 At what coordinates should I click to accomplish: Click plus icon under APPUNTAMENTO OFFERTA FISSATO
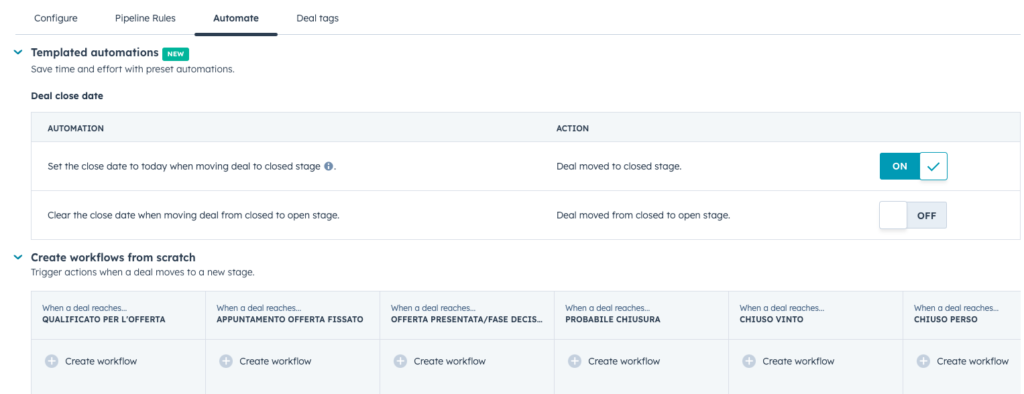tap(226, 361)
